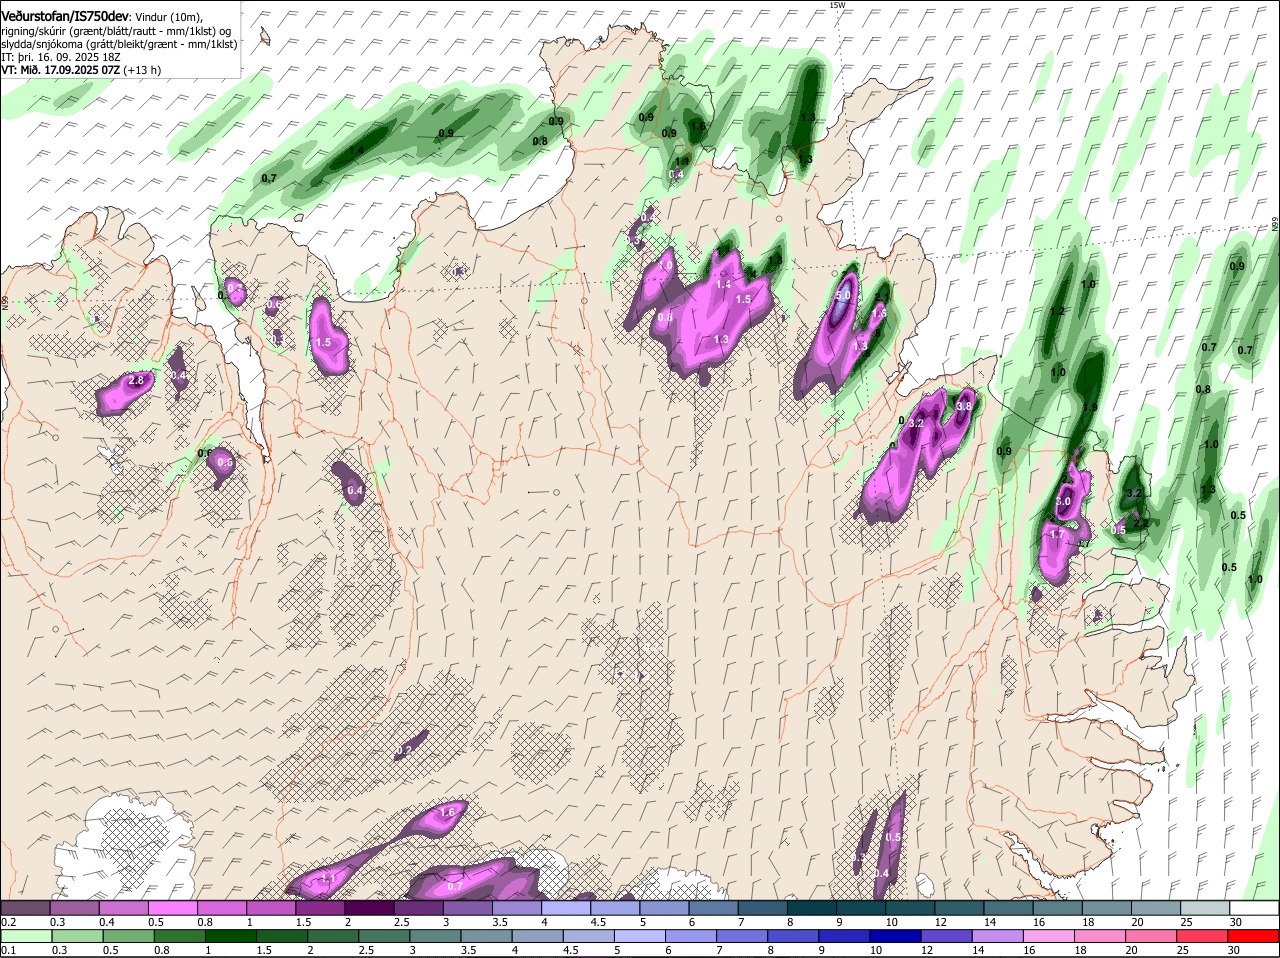The image size is (1280, 958).
Task: Click the dark mauve 0.2 snow legend swatch
Action: [x=25, y=908]
